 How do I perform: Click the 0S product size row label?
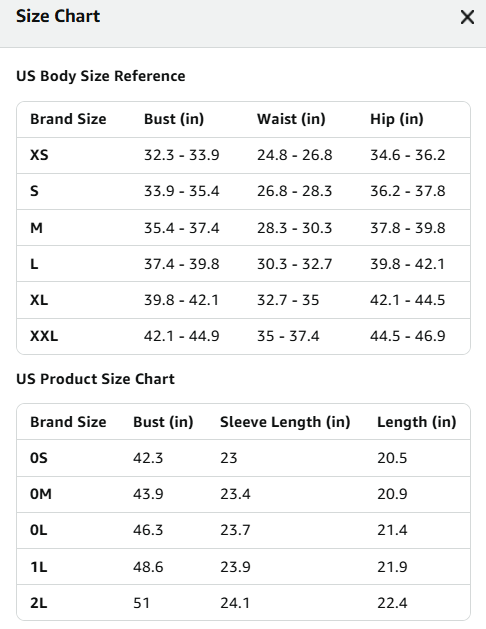[x=38, y=458]
